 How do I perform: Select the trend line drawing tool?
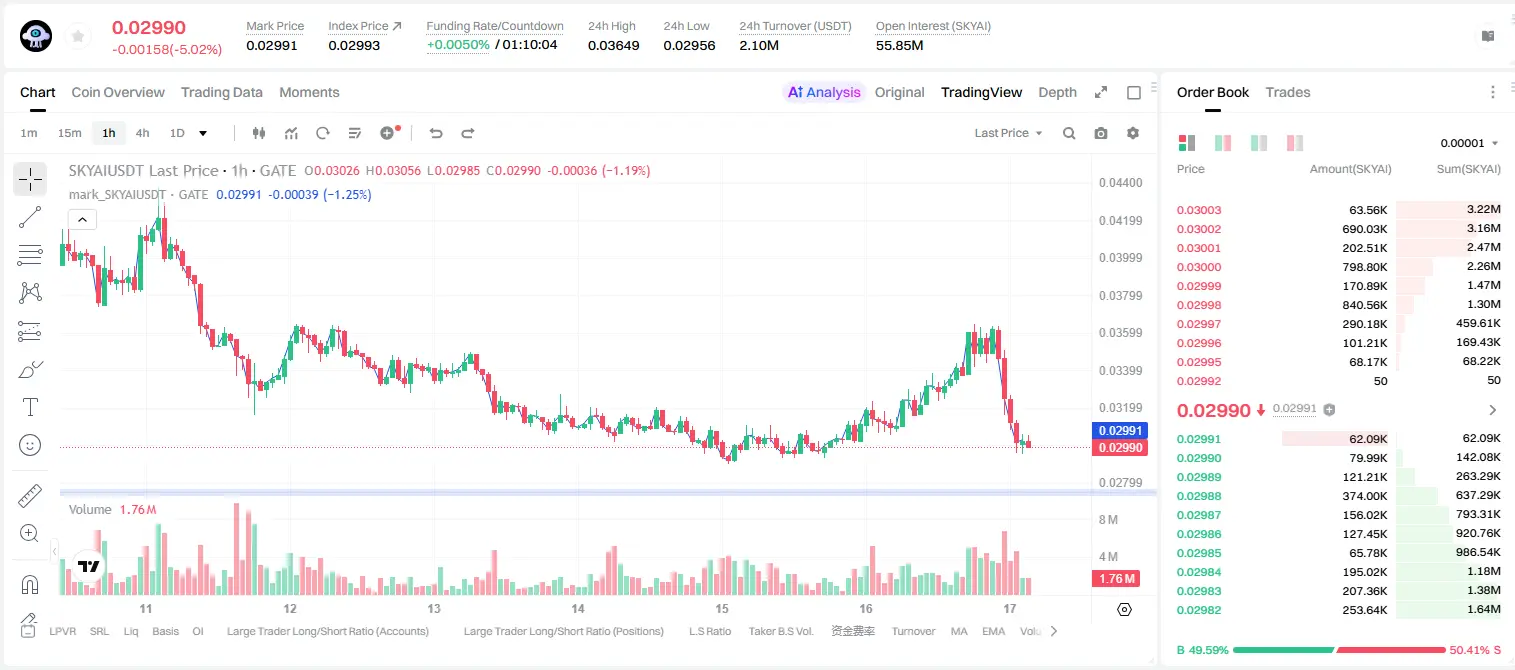click(x=30, y=217)
